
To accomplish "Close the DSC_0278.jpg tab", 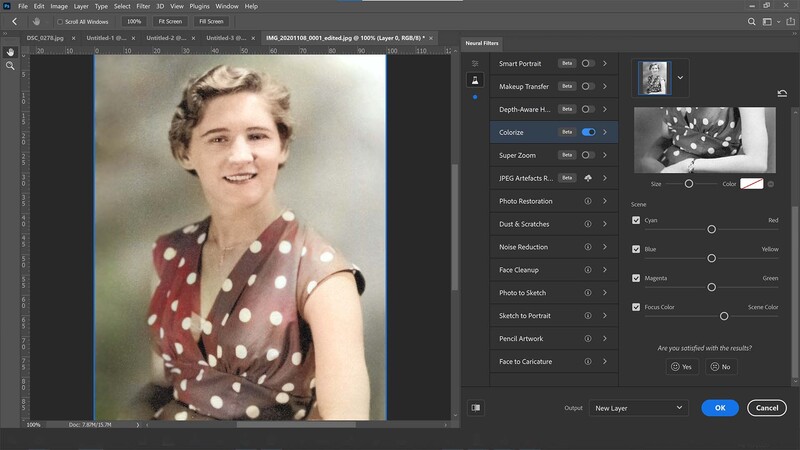I will coord(73,38).
